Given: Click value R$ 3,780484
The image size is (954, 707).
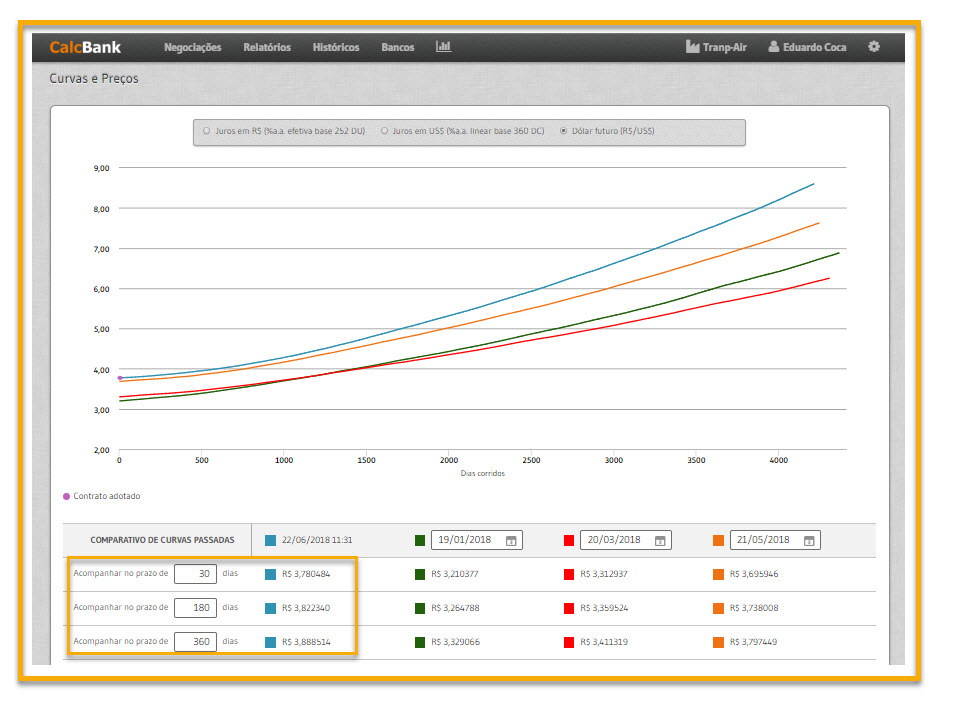Looking at the screenshot, I should tap(306, 574).
